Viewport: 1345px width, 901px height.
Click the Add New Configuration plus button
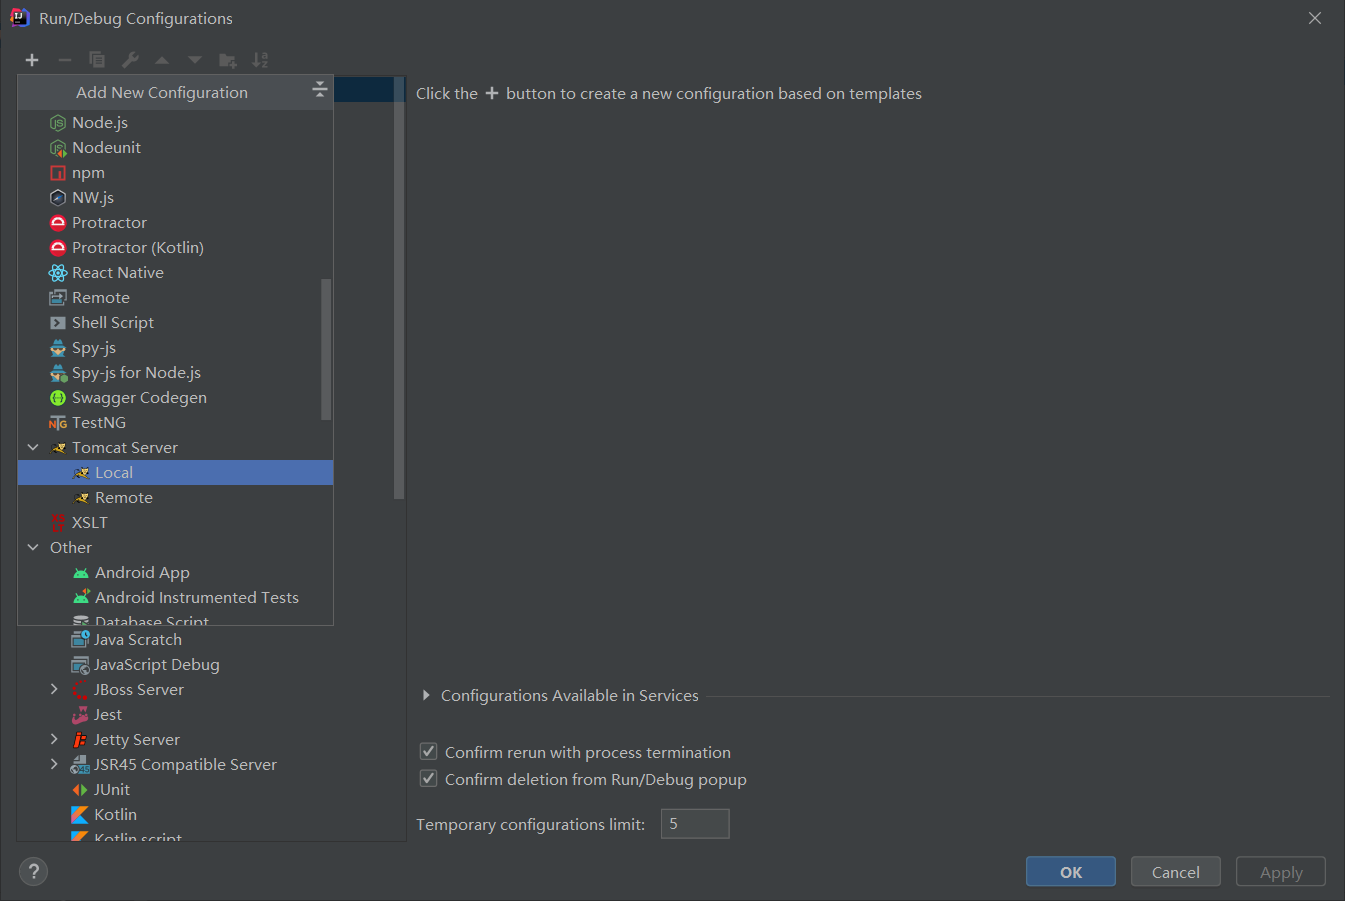tap(32, 60)
